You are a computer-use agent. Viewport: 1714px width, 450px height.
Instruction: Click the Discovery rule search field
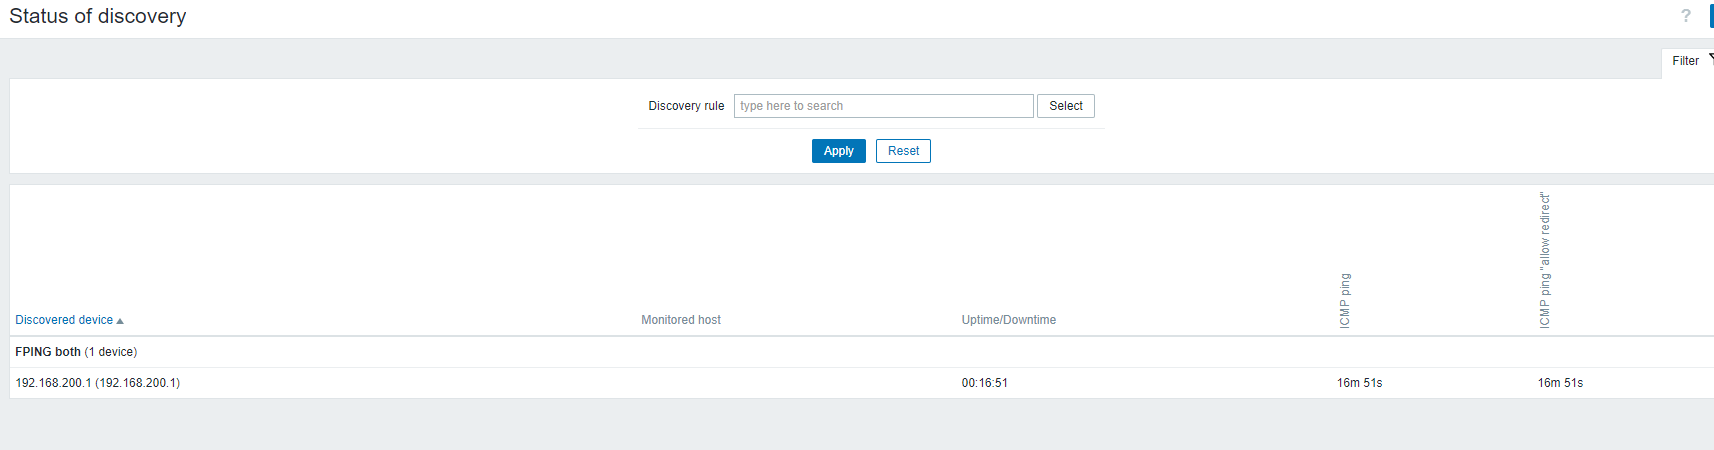(884, 106)
